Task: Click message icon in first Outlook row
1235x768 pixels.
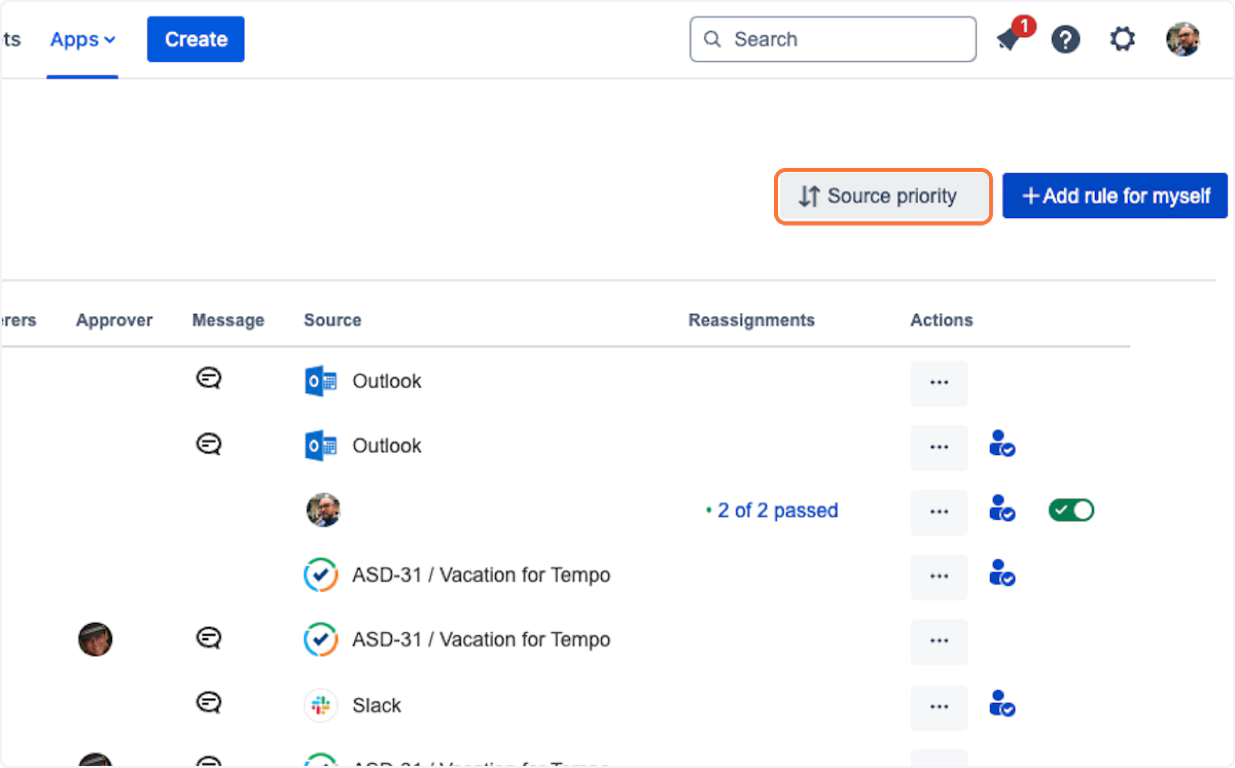Action: 208,379
